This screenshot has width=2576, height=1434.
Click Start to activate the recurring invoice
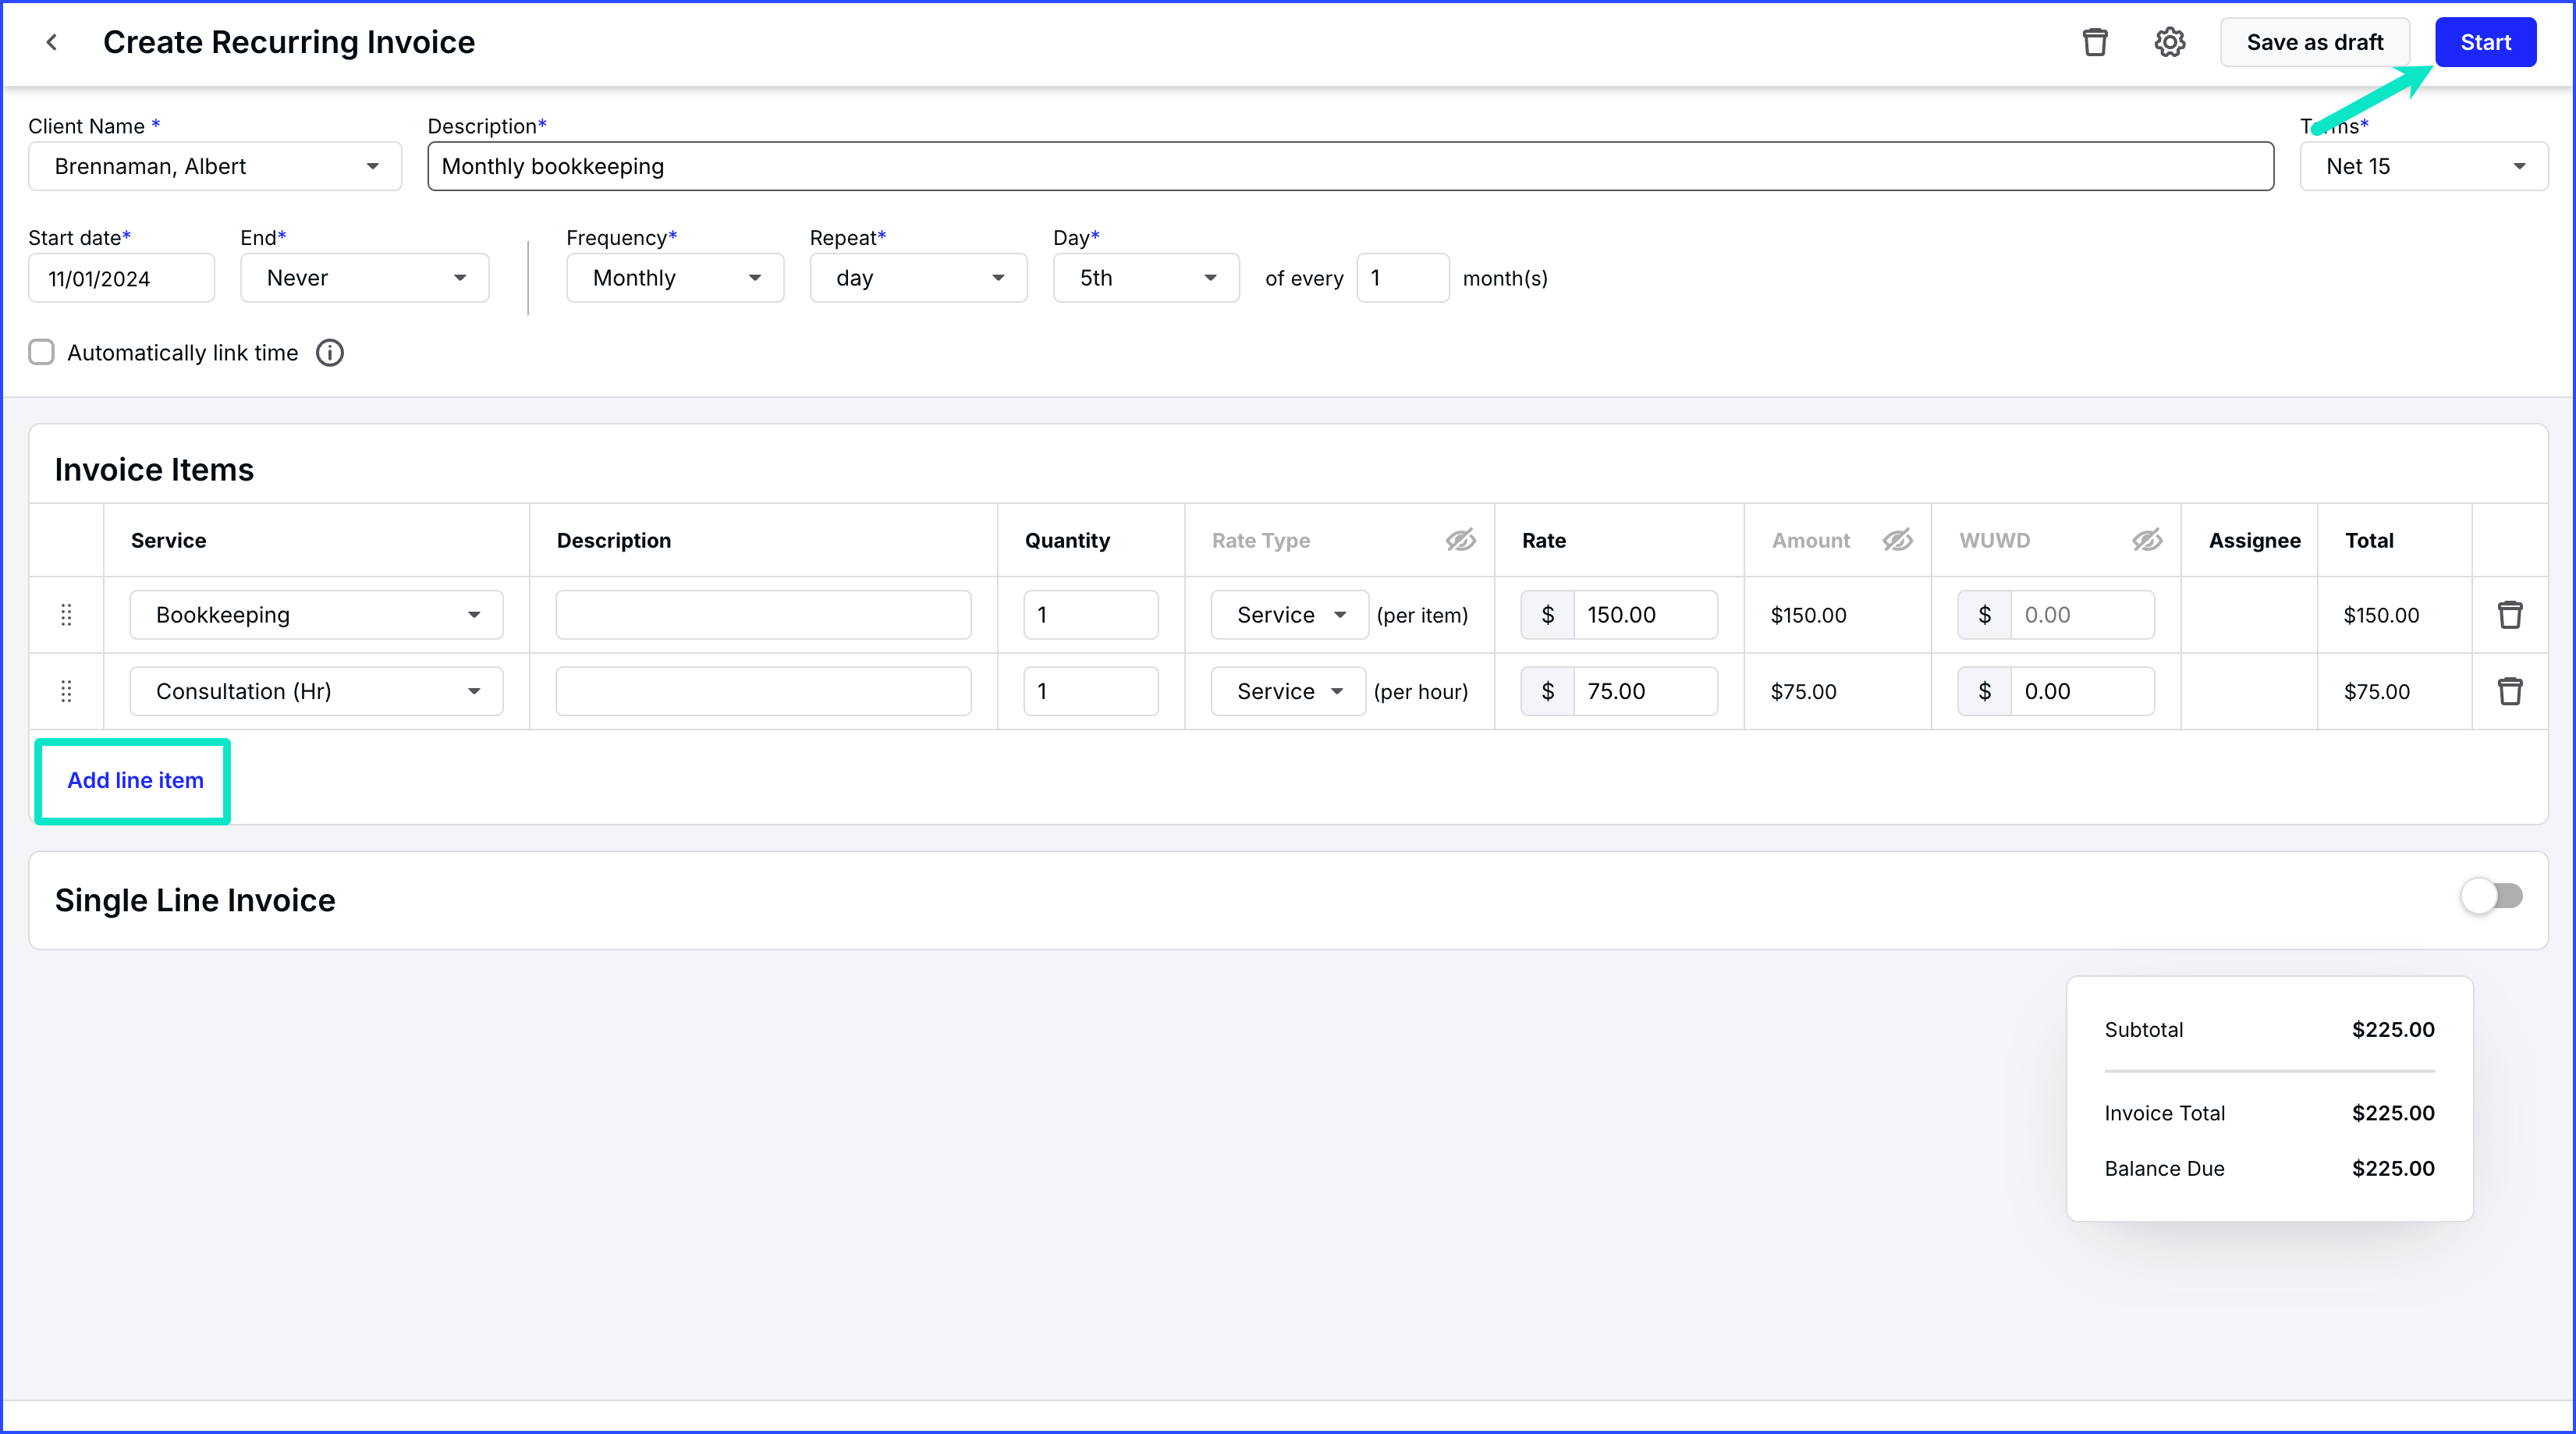point(2486,42)
